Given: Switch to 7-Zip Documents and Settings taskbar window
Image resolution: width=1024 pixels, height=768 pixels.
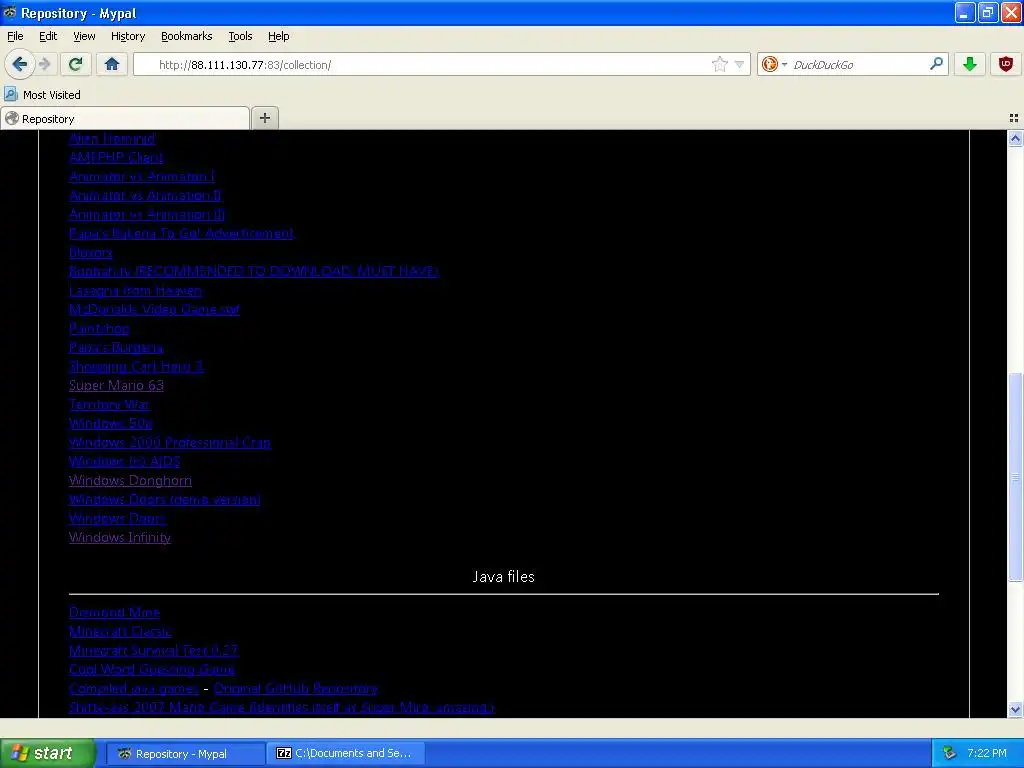Looking at the screenshot, I should click(x=346, y=754).
